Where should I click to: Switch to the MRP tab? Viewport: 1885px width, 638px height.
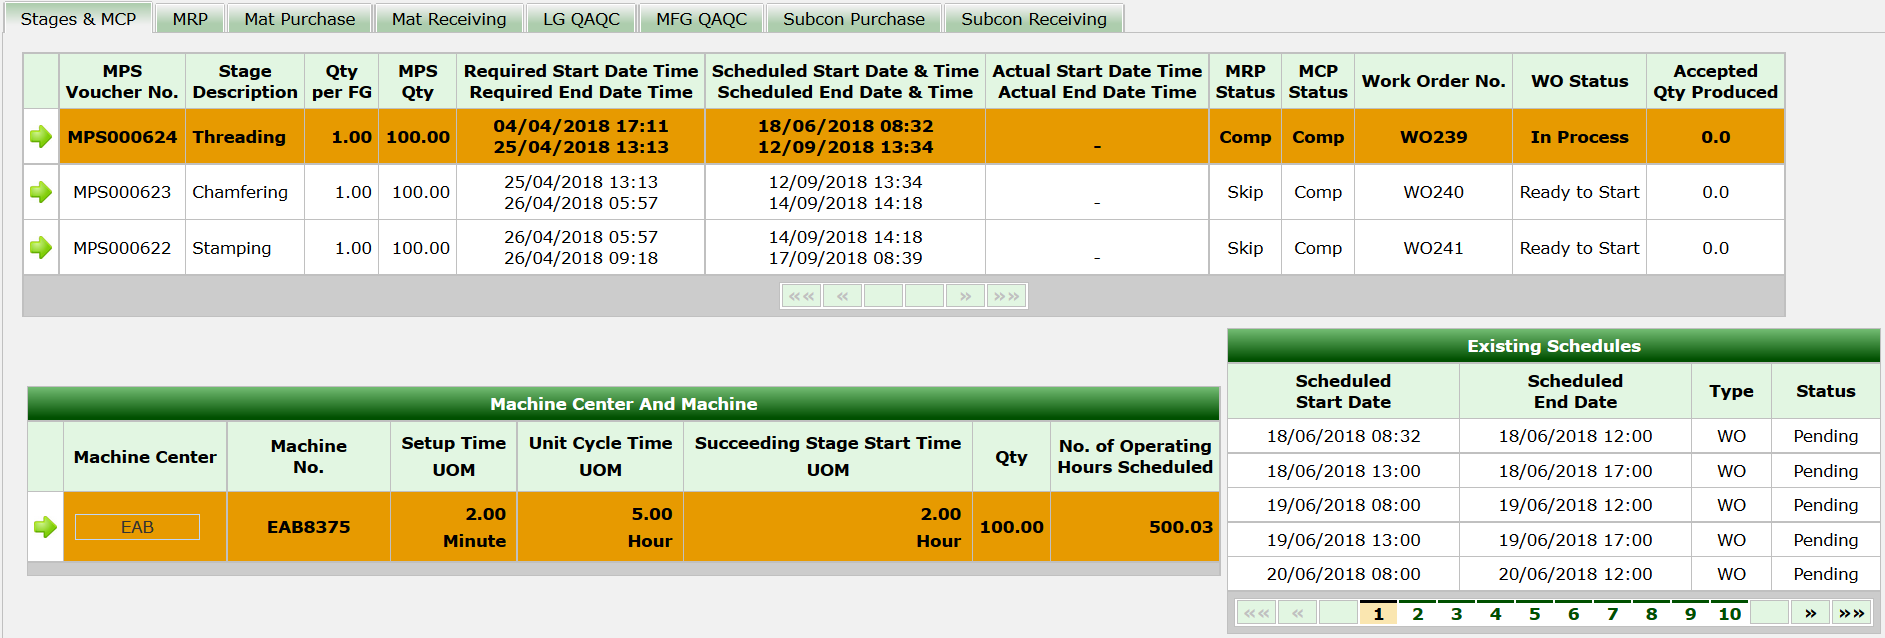pos(190,19)
